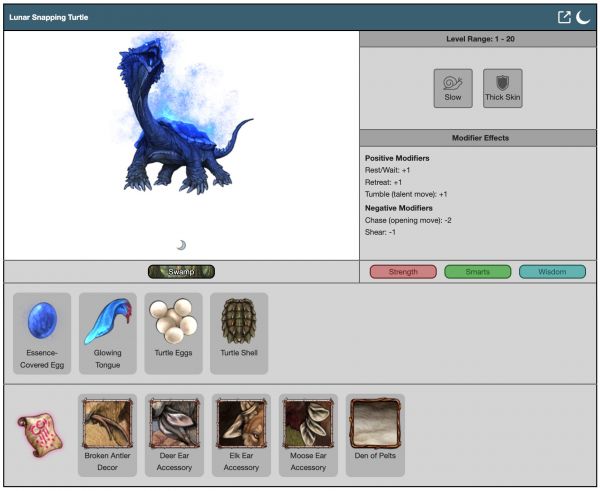Toggle the crescent moon night mode icon
The image size is (600, 491).
[x=583, y=17]
